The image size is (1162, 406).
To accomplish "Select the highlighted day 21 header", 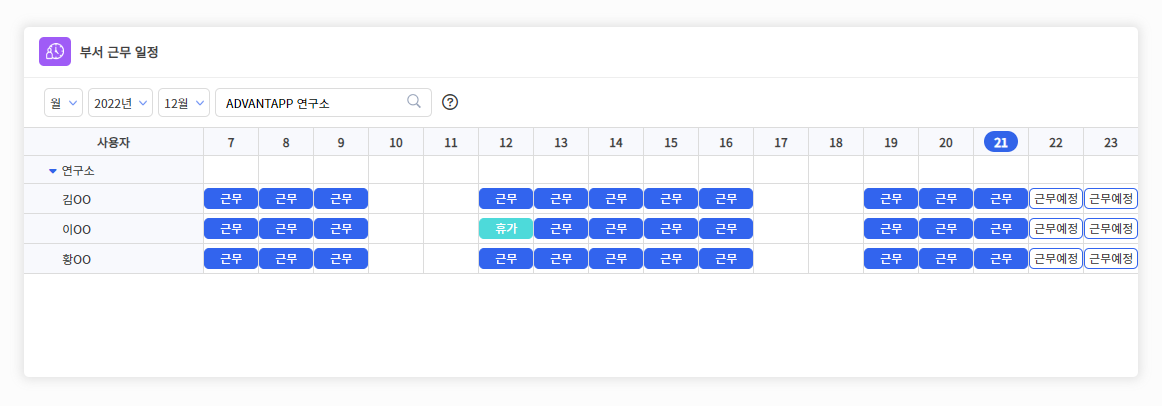I will pyautogui.click(x=1000, y=142).
